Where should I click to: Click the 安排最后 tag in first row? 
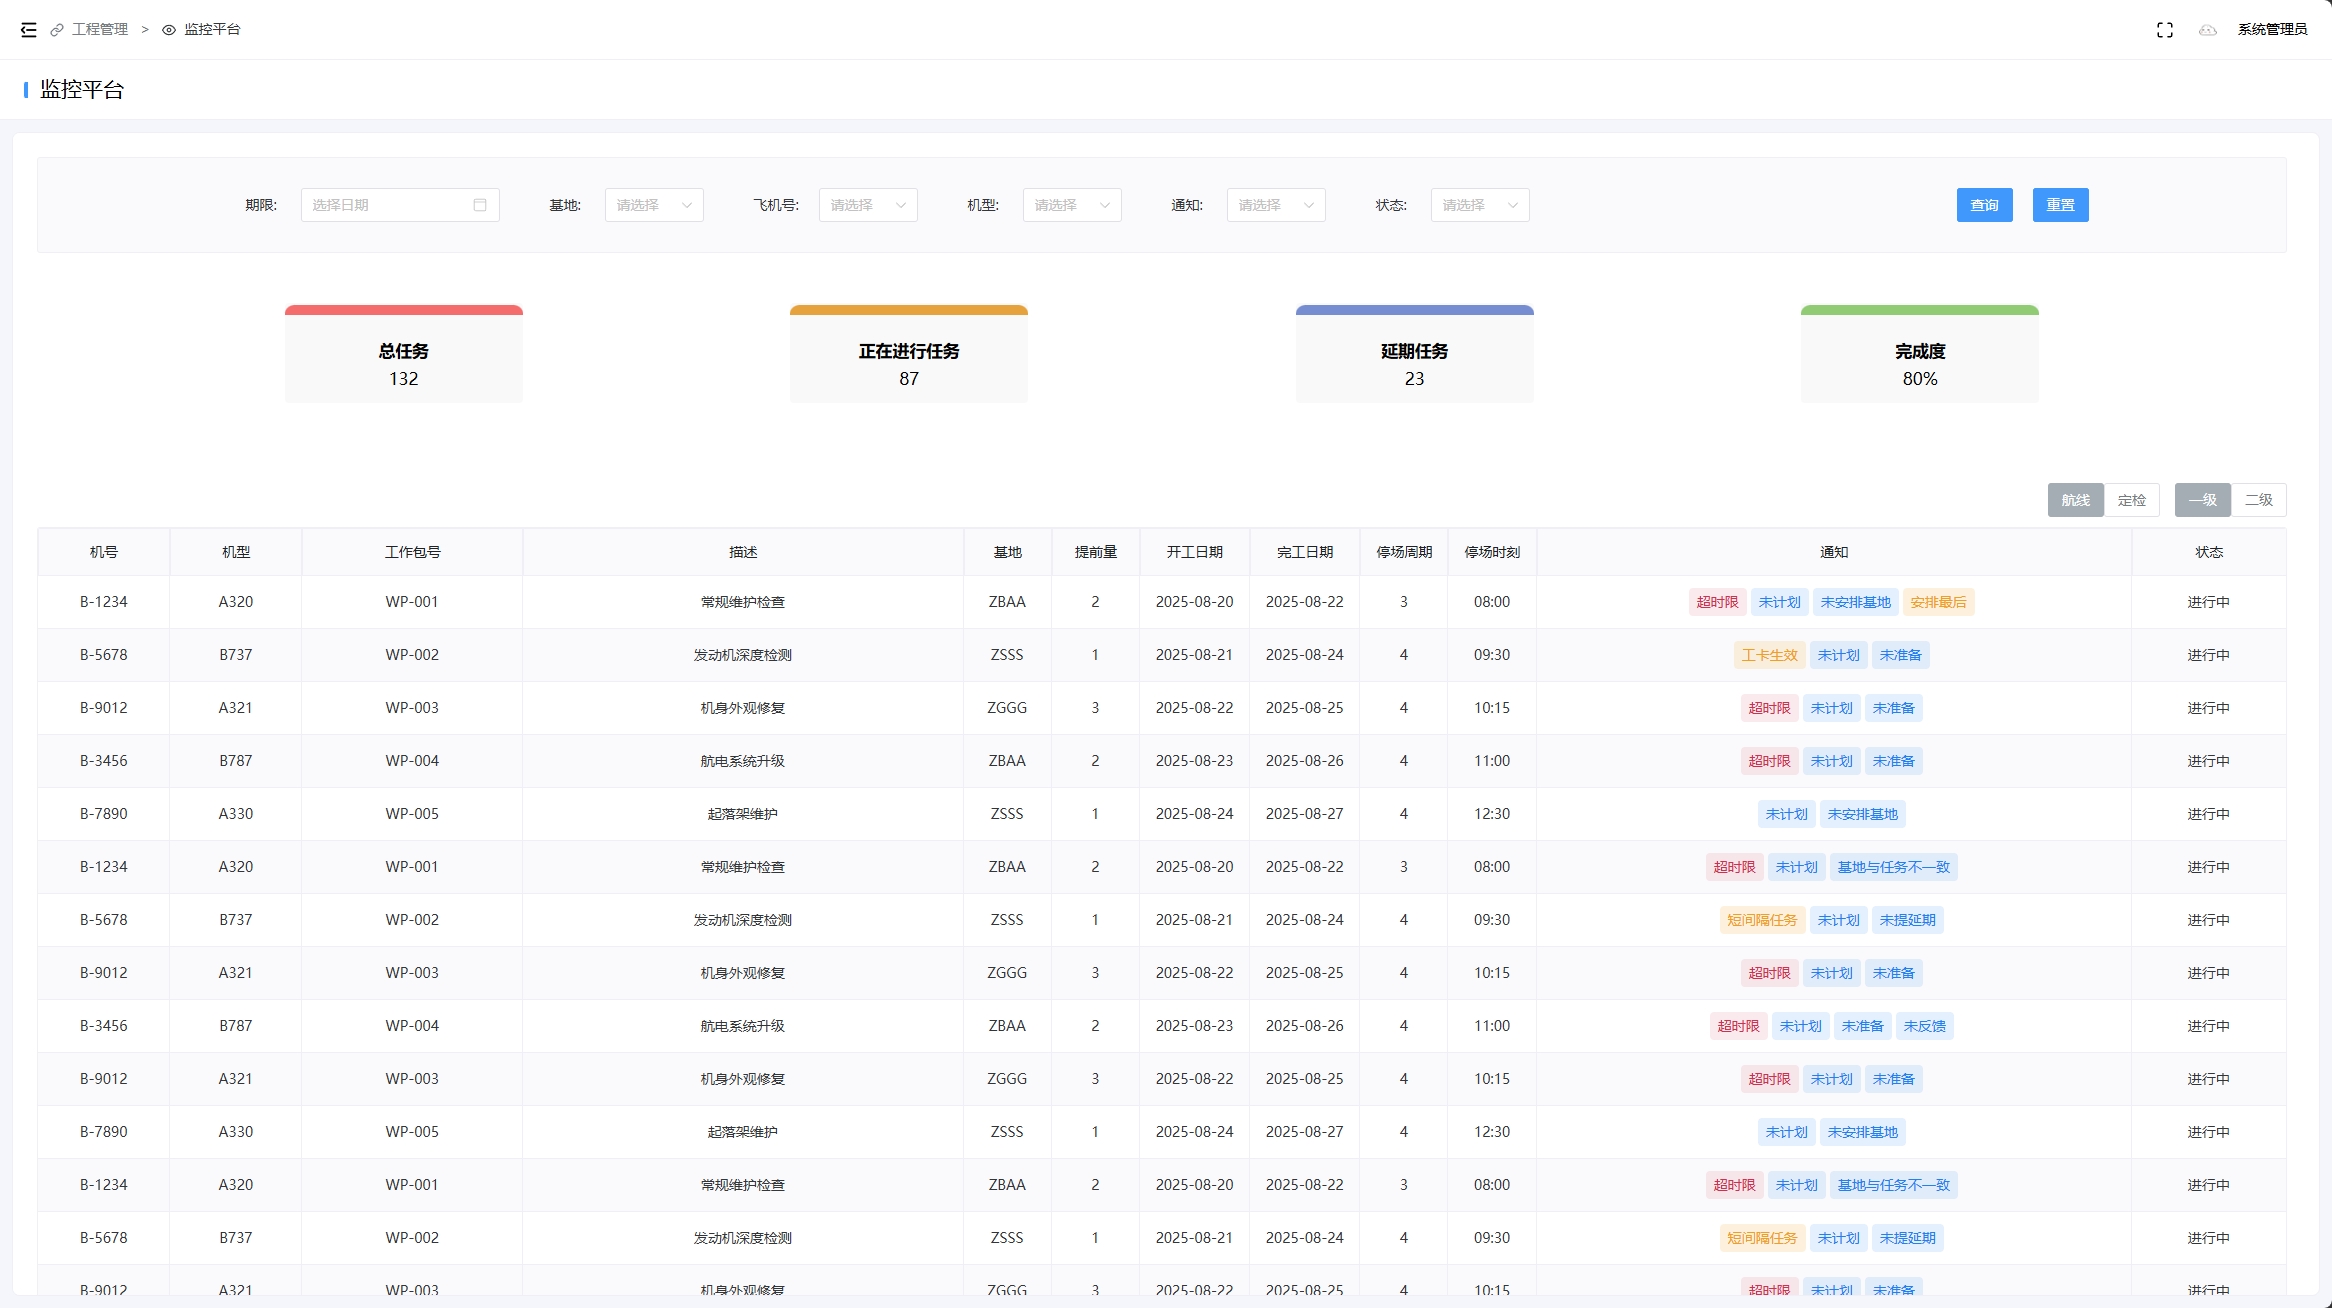1938,602
